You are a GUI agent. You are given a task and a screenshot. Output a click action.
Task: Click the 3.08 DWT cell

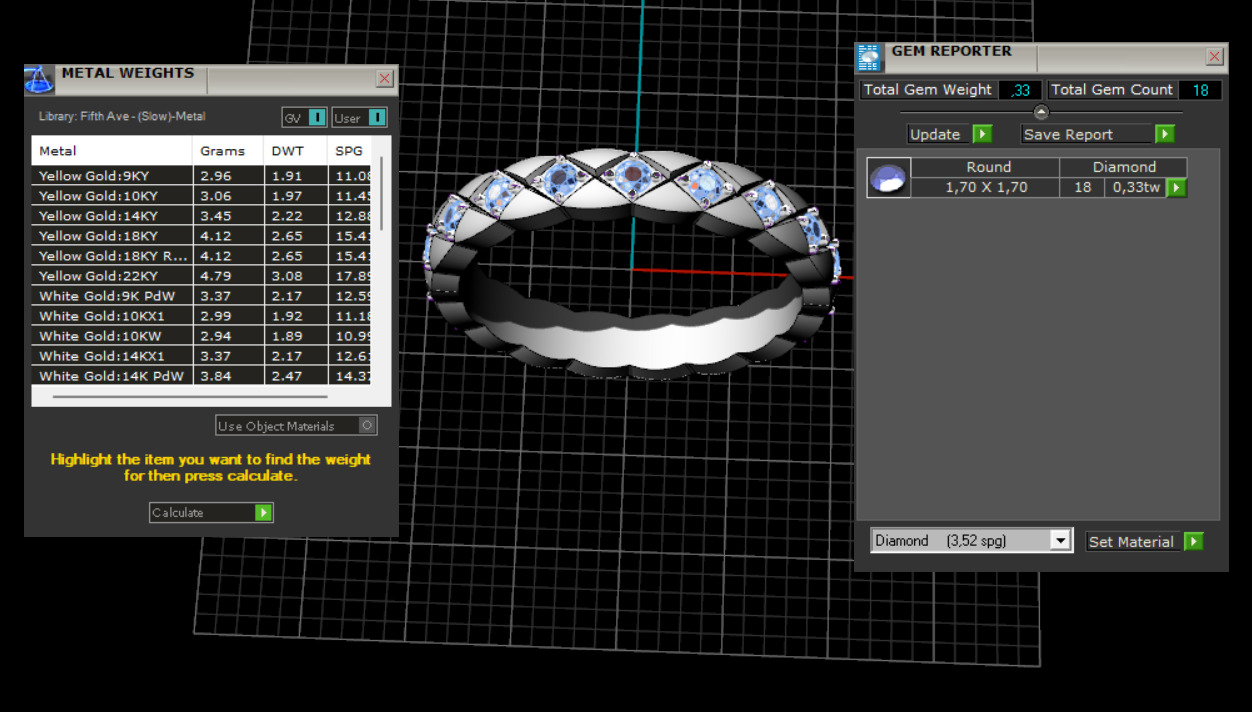tap(295, 276)
